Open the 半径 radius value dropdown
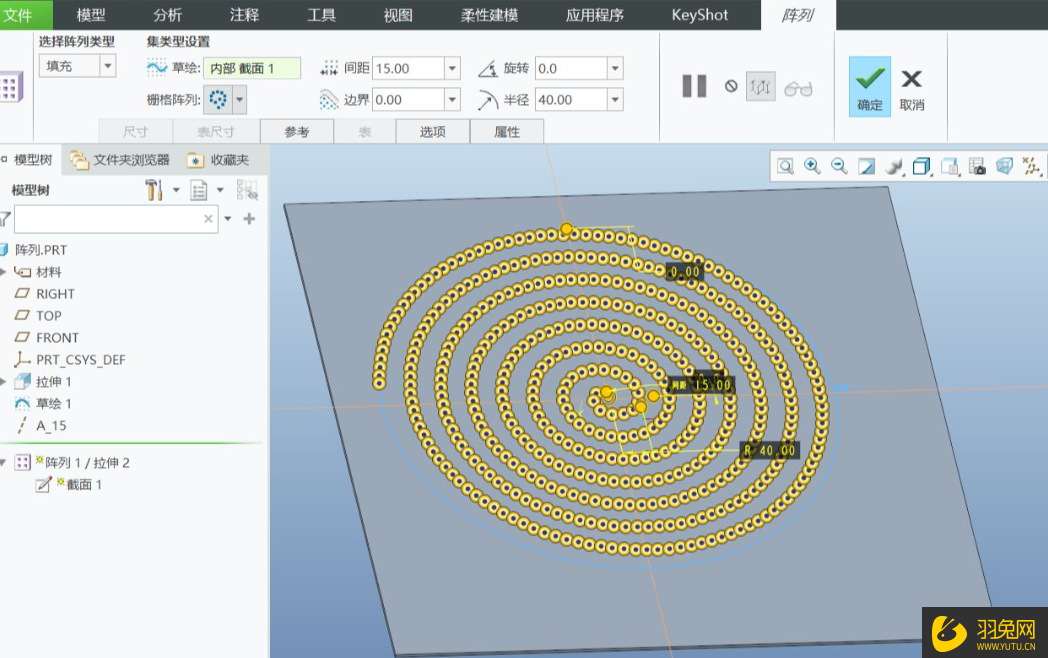1048x658 pixels. 615,99
